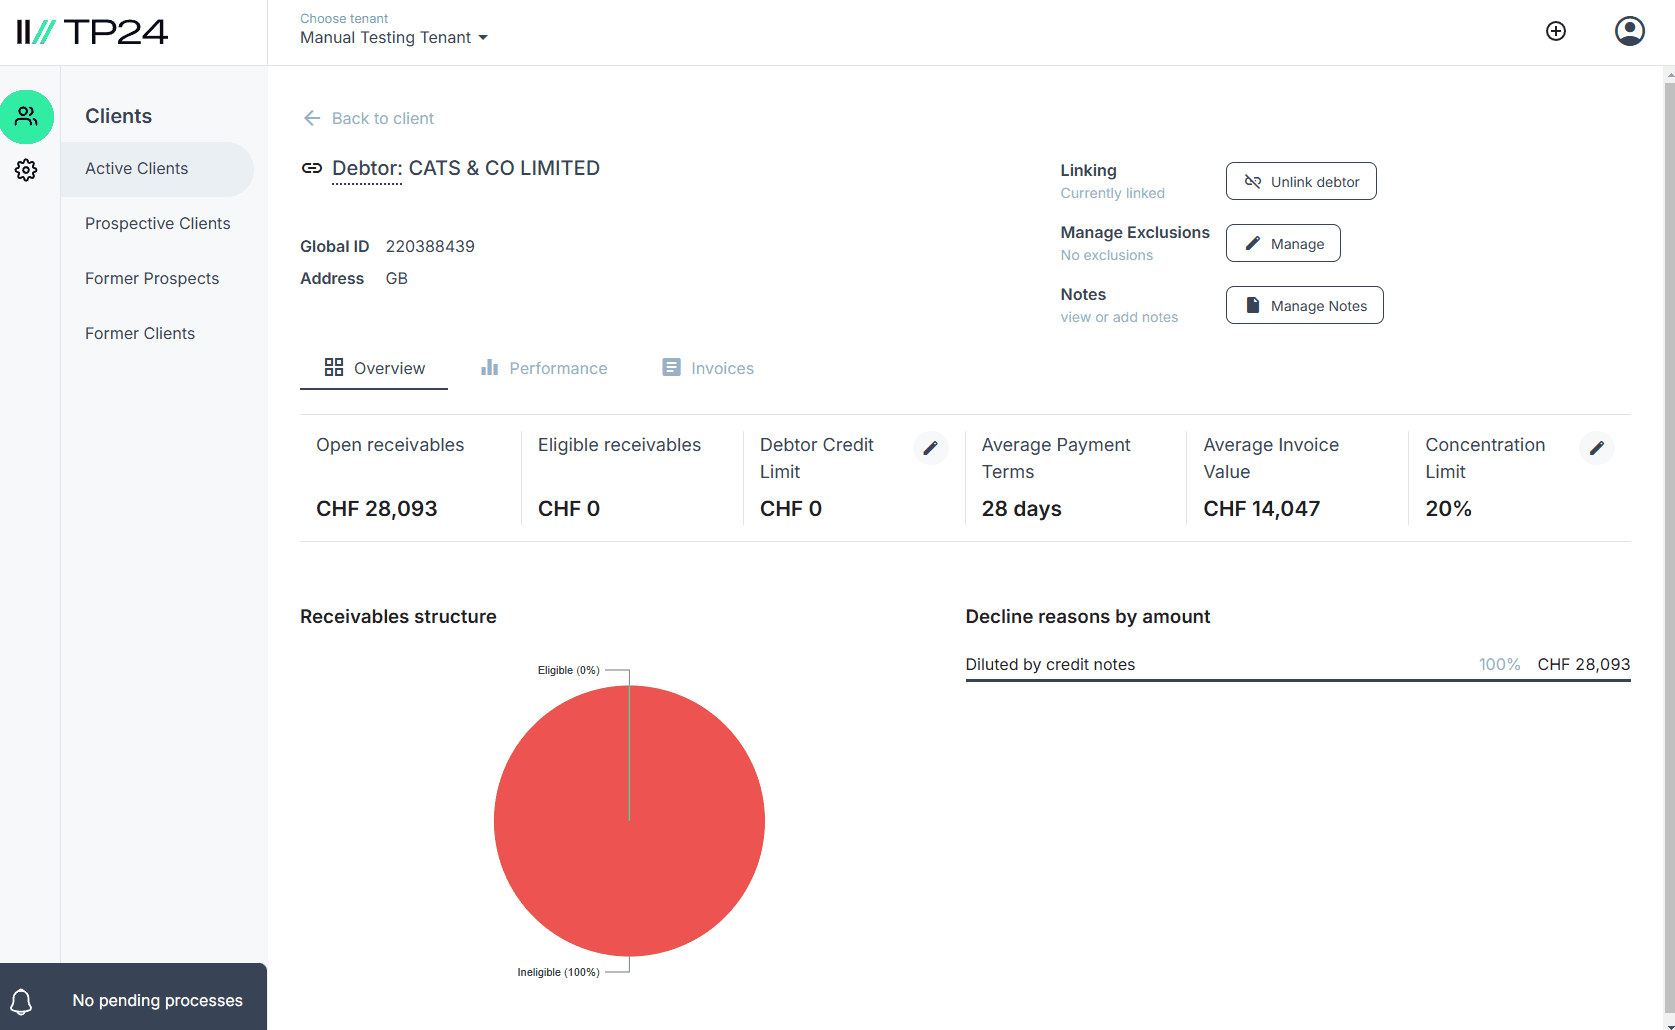This screenshot has width=1675, height=1030.
Task: Click the Eligible (0%) chart label
Action: tap(568, 670)
